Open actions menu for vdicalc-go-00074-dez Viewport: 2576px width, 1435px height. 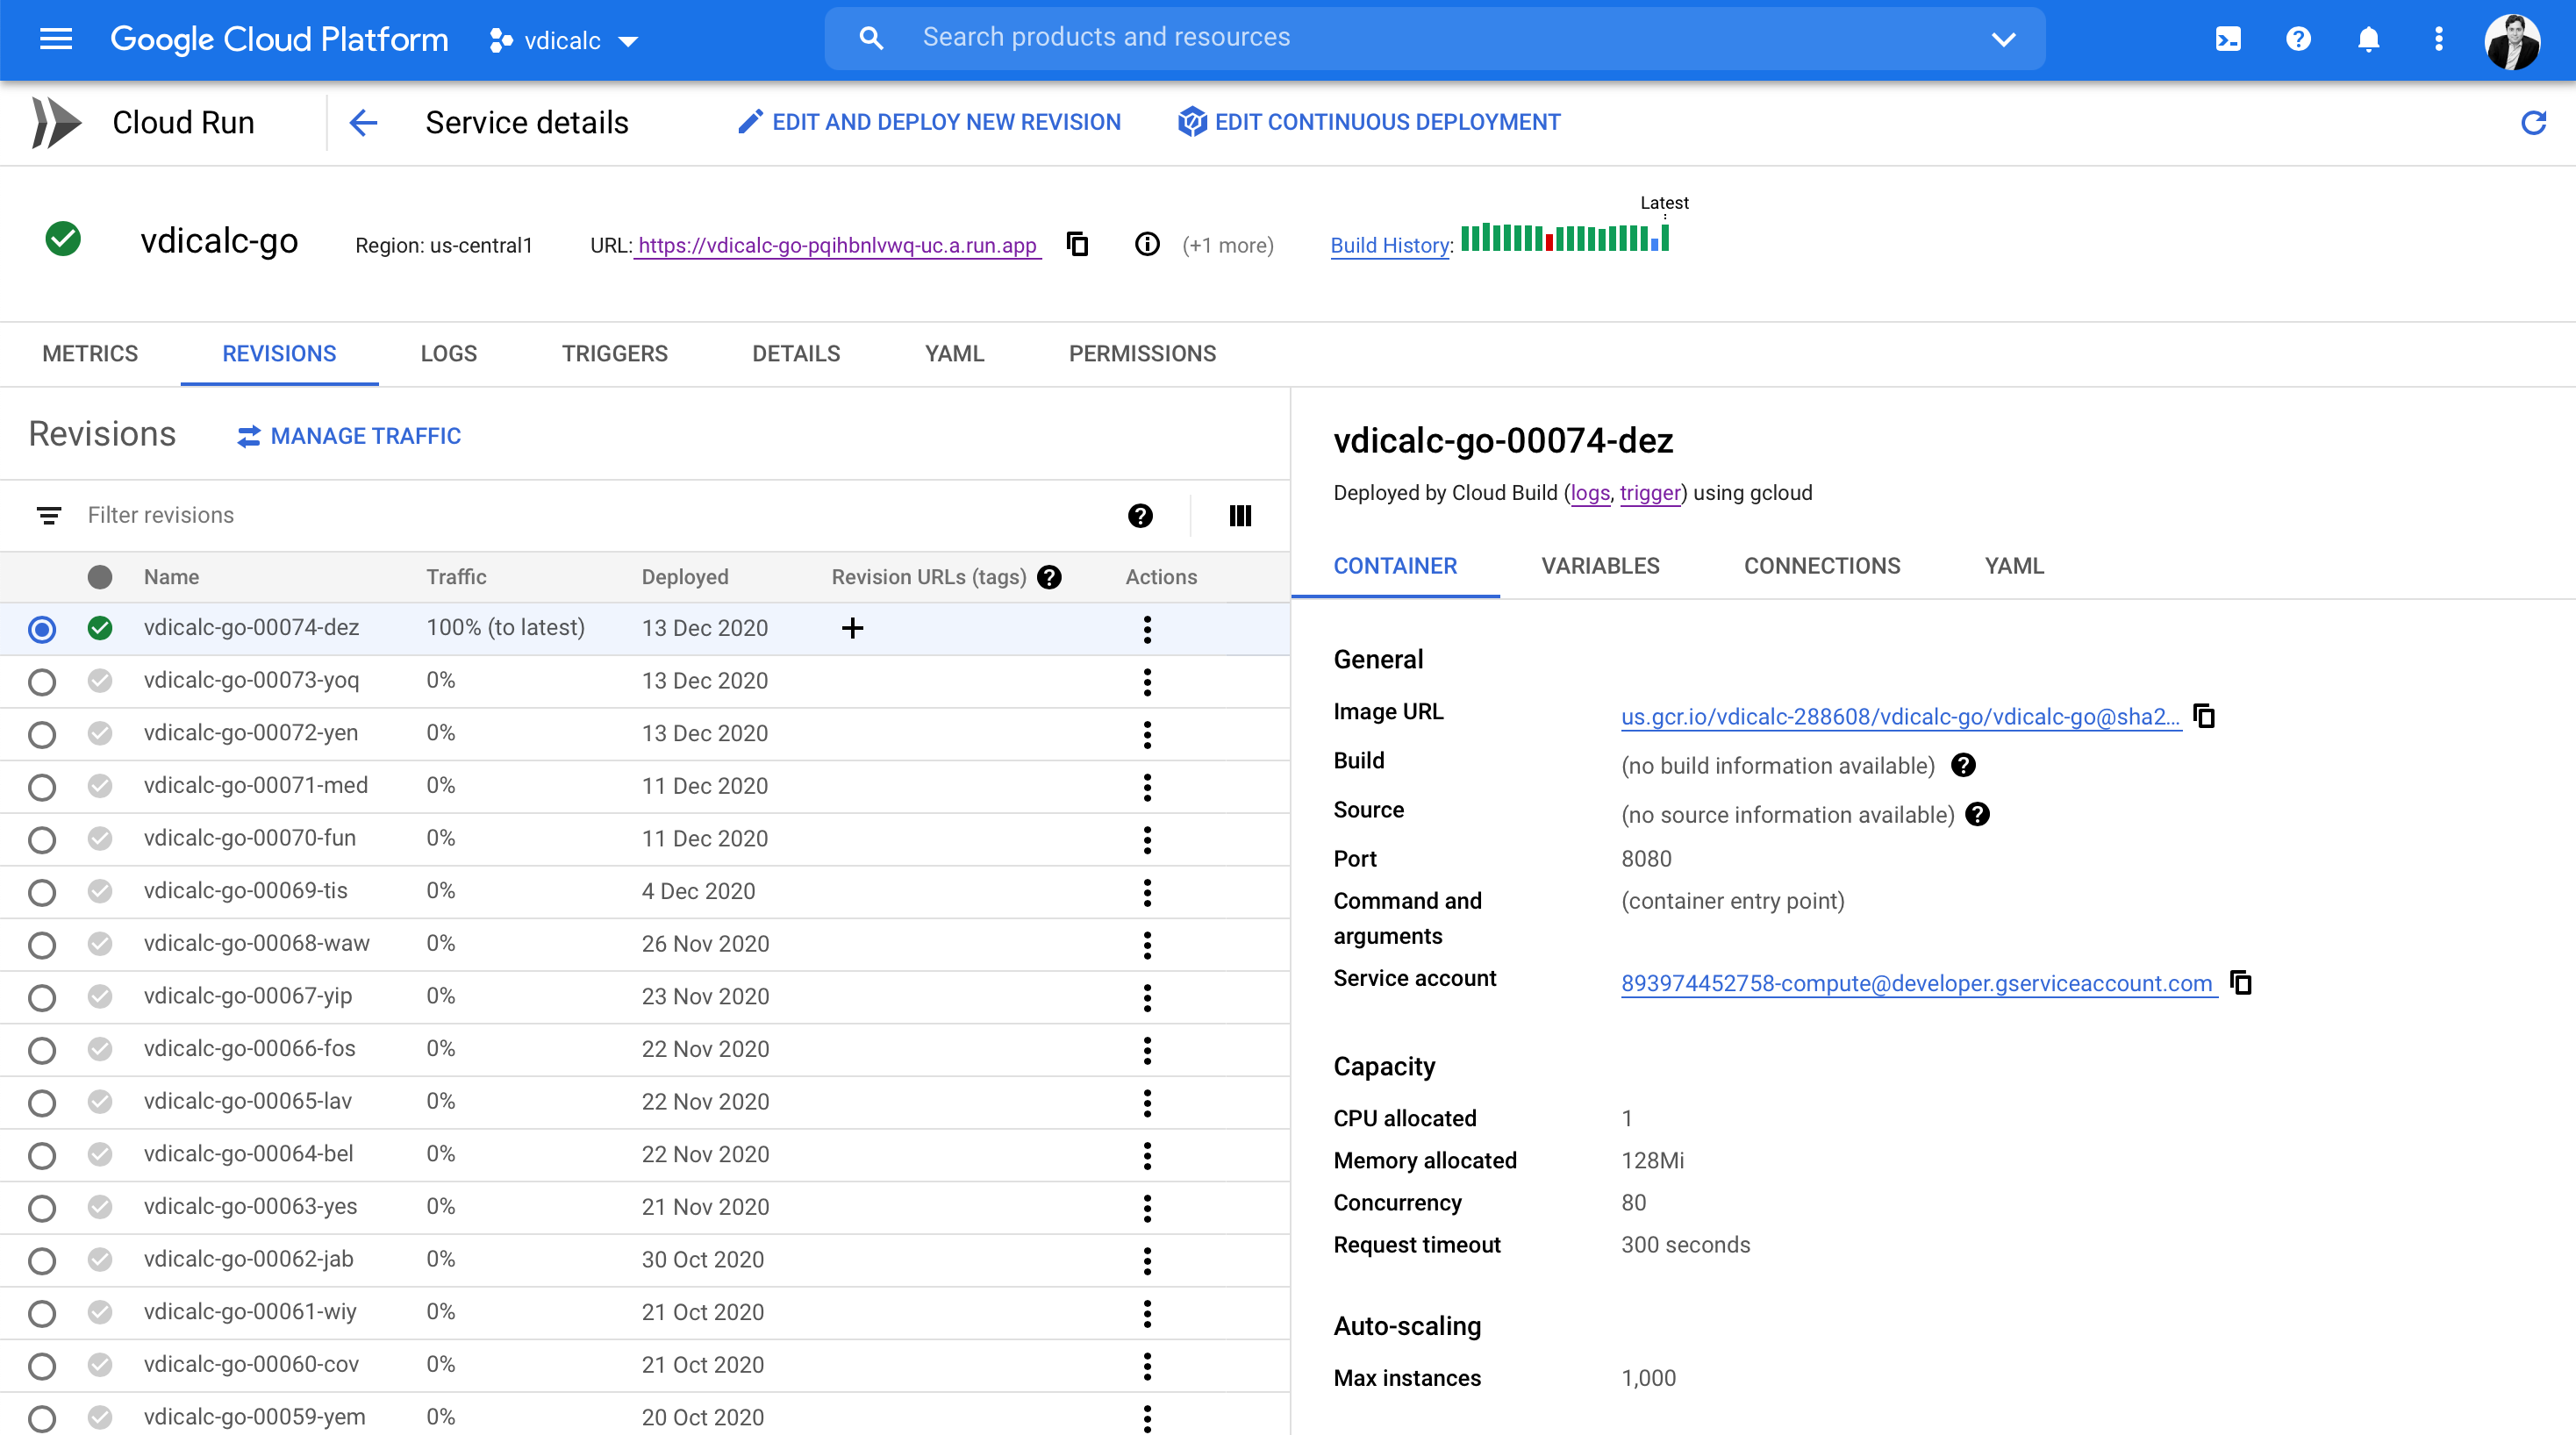[x=1147, y=629]
